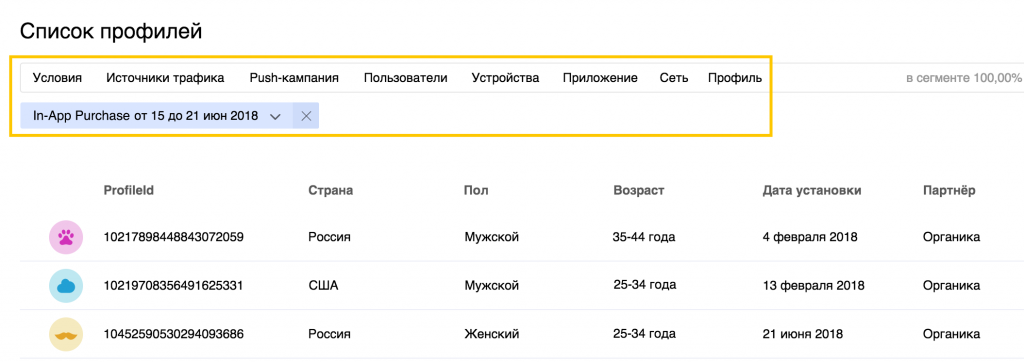The width and height of the screenshot is (1024, 363).
Task: Open the Устройства filter menu
Action: click(x=505, y=78)
